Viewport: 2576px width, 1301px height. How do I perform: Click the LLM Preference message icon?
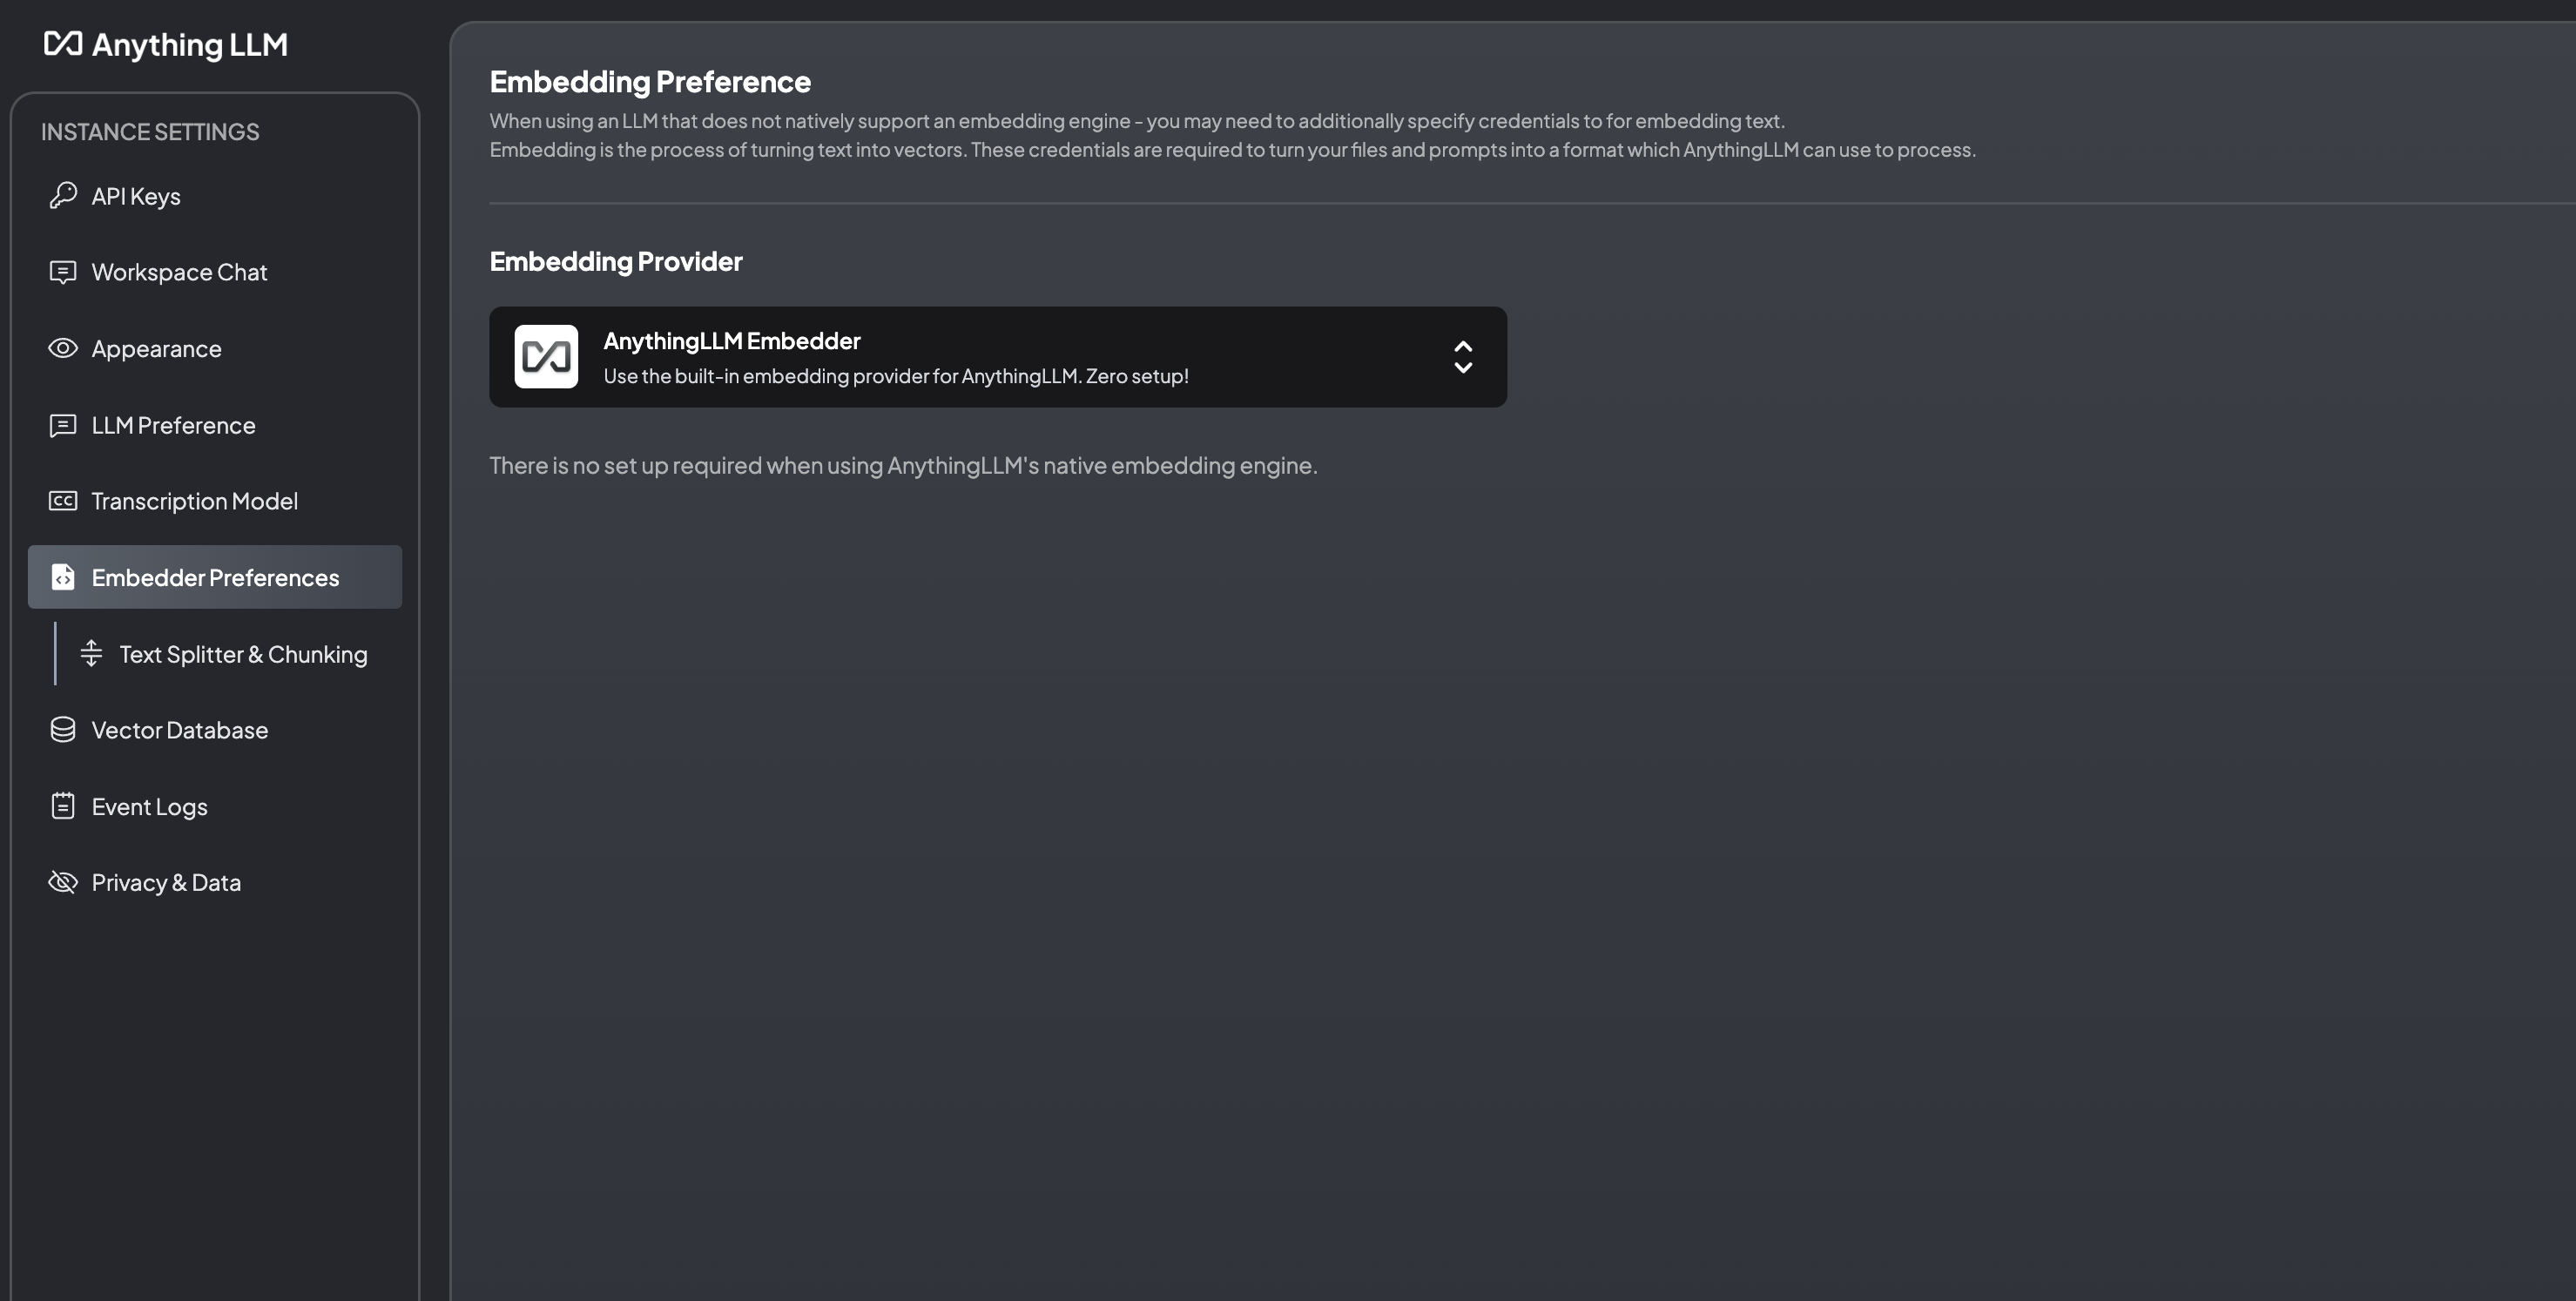pyautogui.click(x=63, y=425)
